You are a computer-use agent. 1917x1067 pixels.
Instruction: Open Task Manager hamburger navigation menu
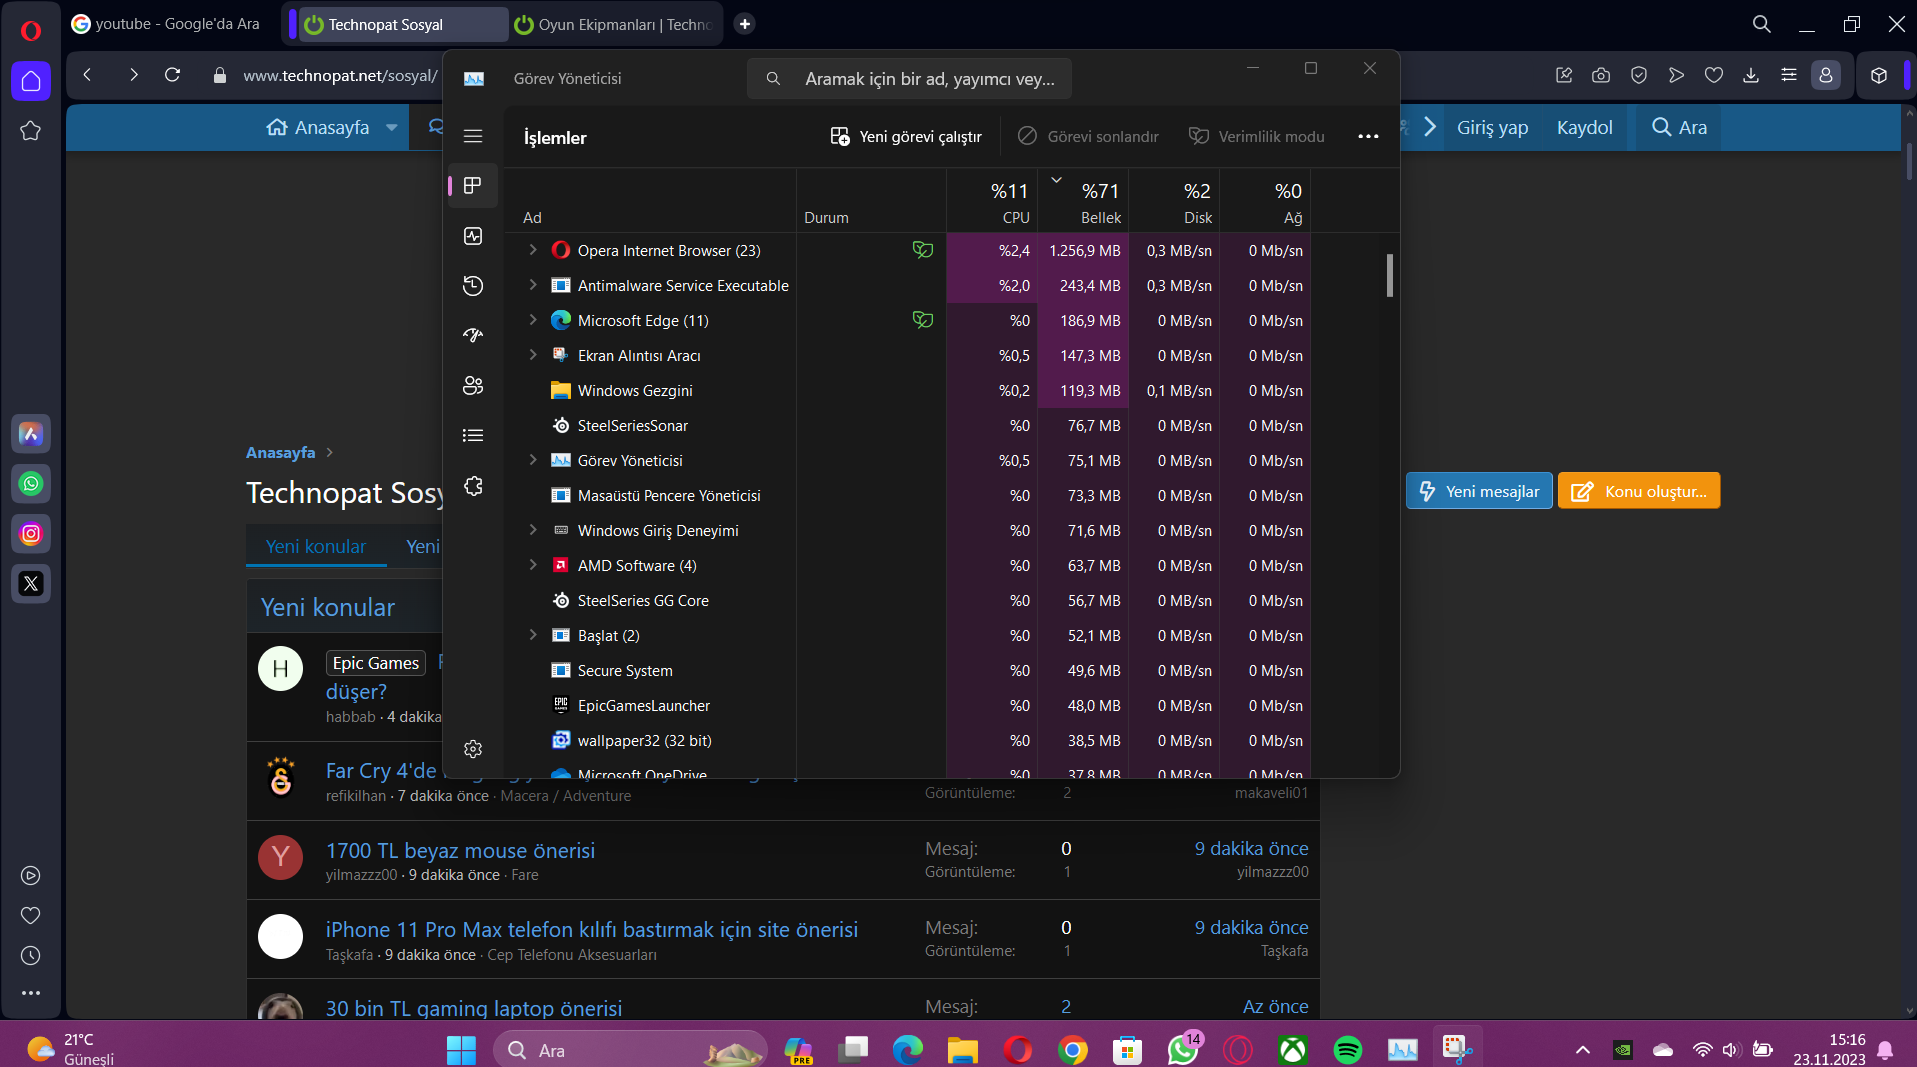click(473, 136)
